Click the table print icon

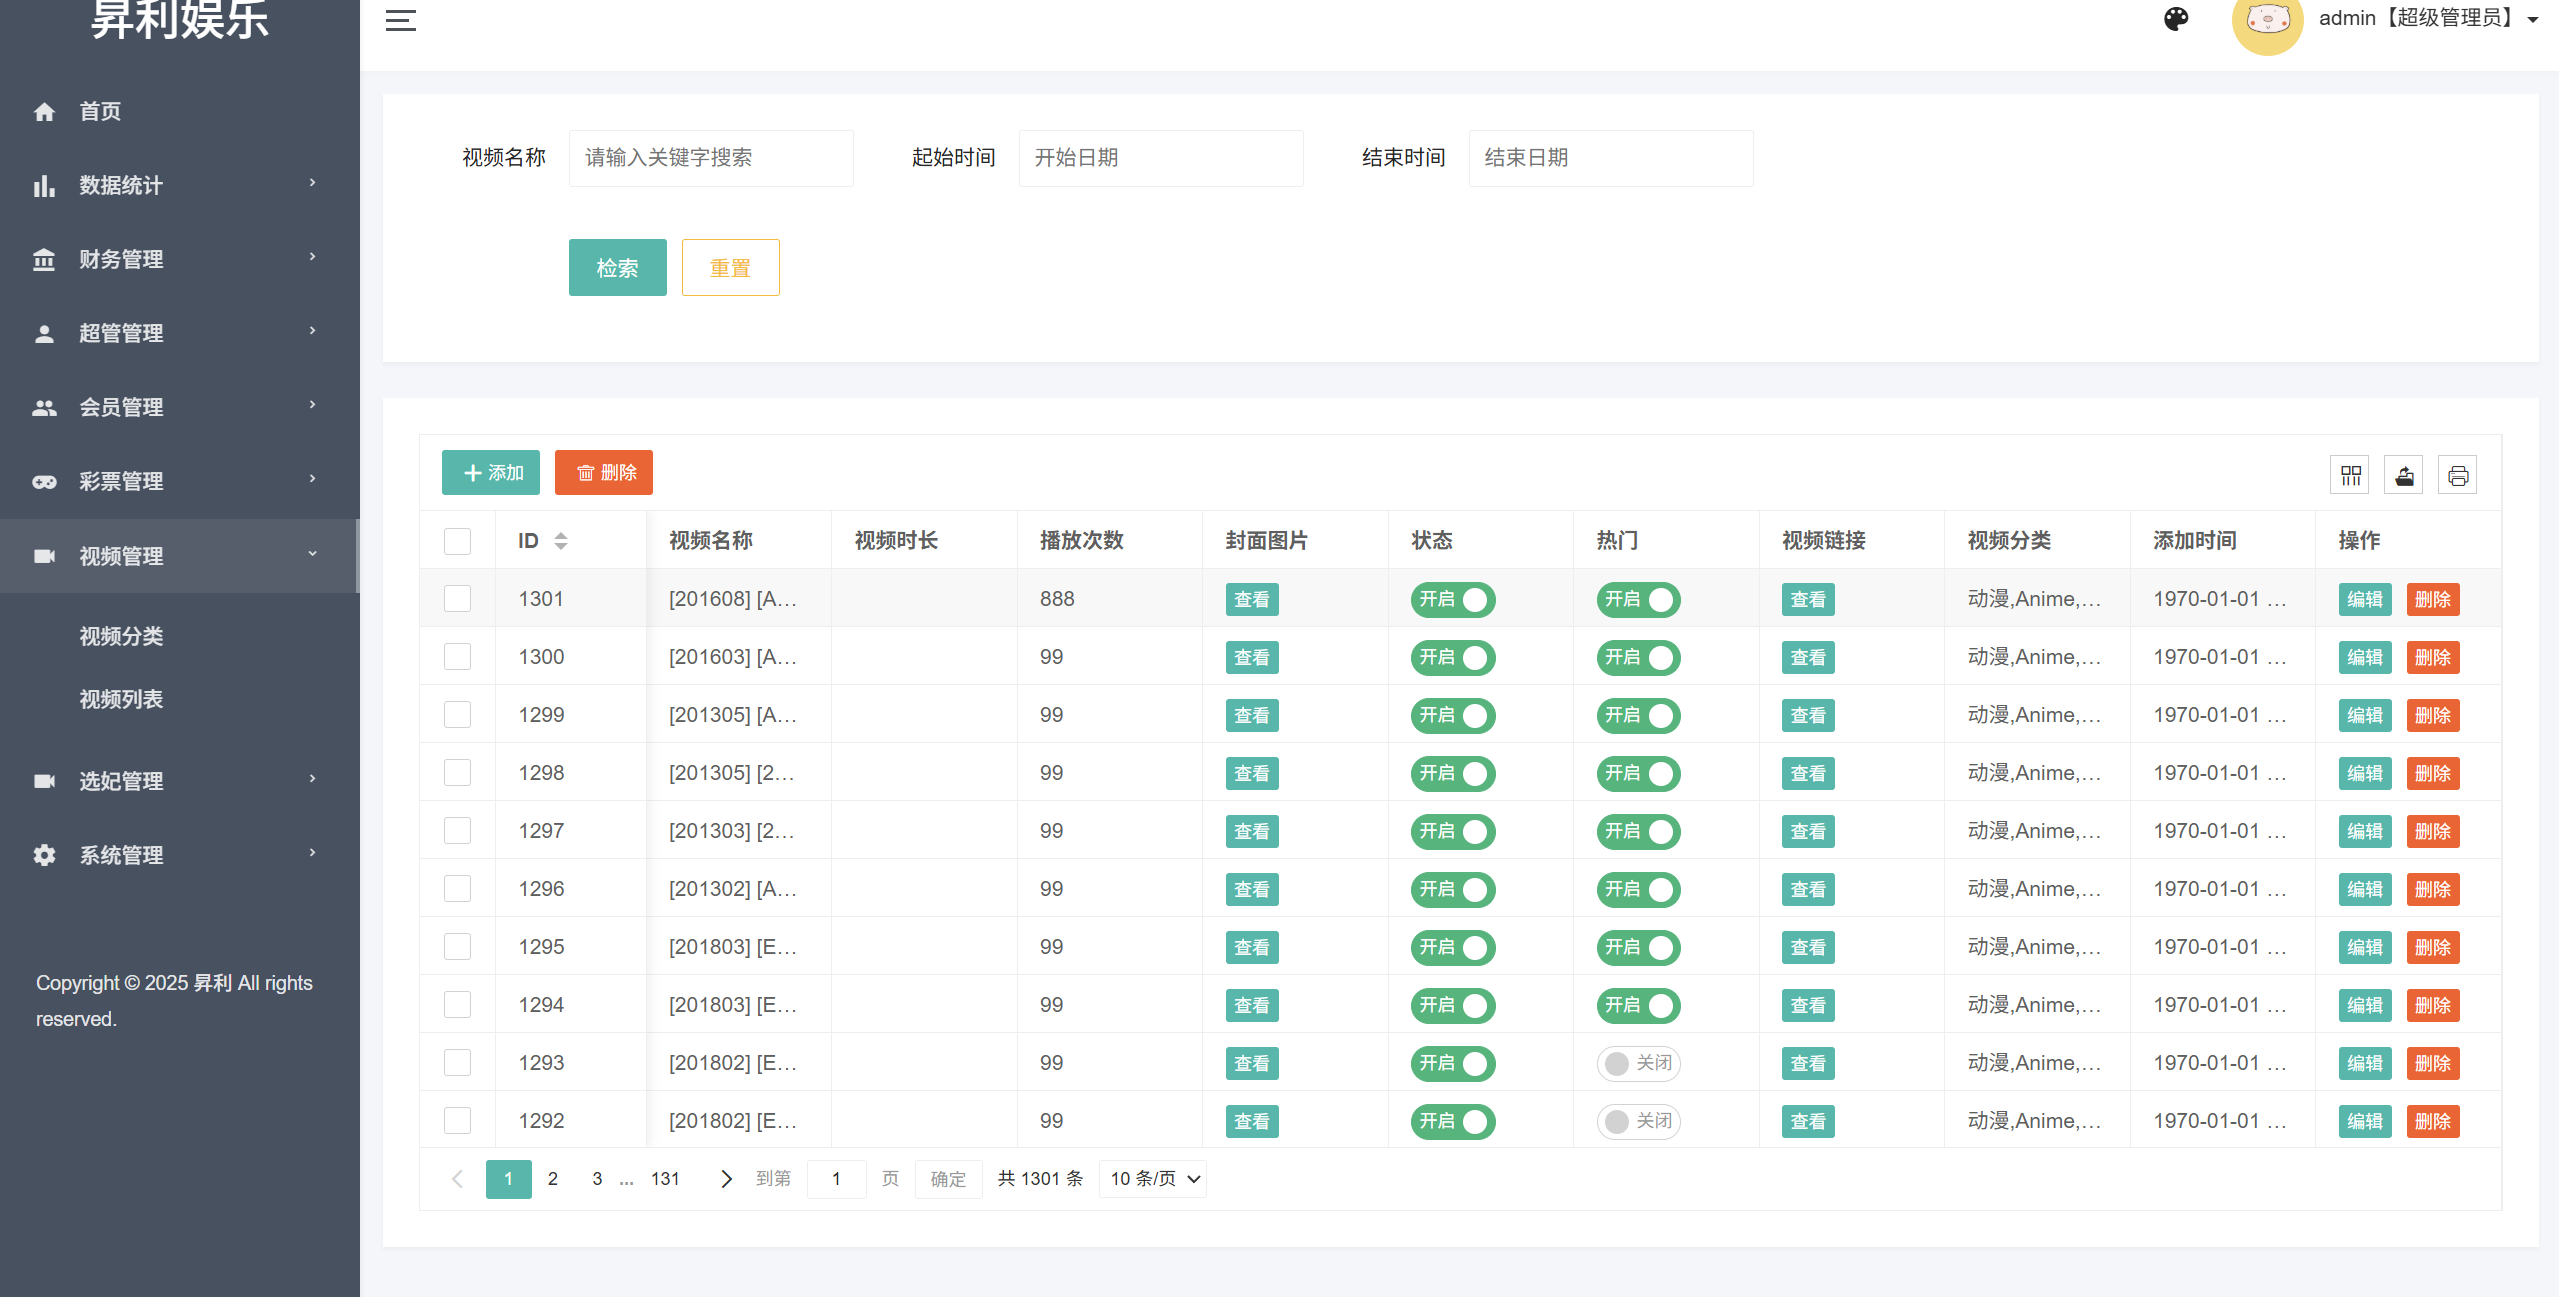click(x=2458, y=475)
